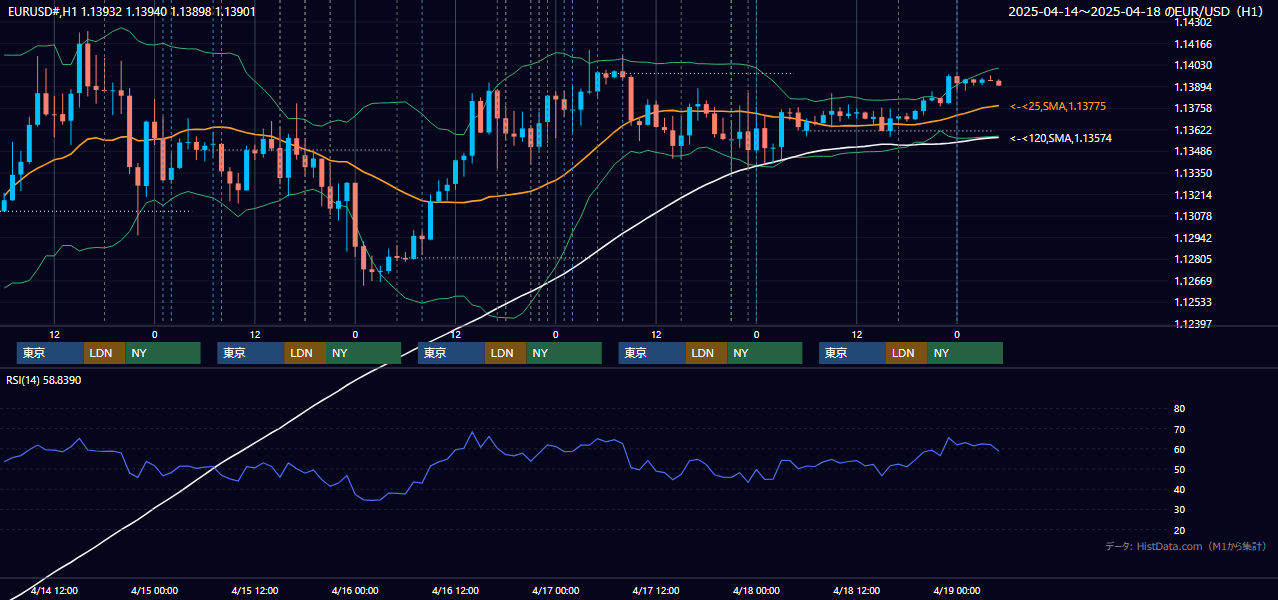Click the RSI 30 level label
The height and width of the screenshot is (600, 1278).
pyautogui.click(x=1179, y=510)
